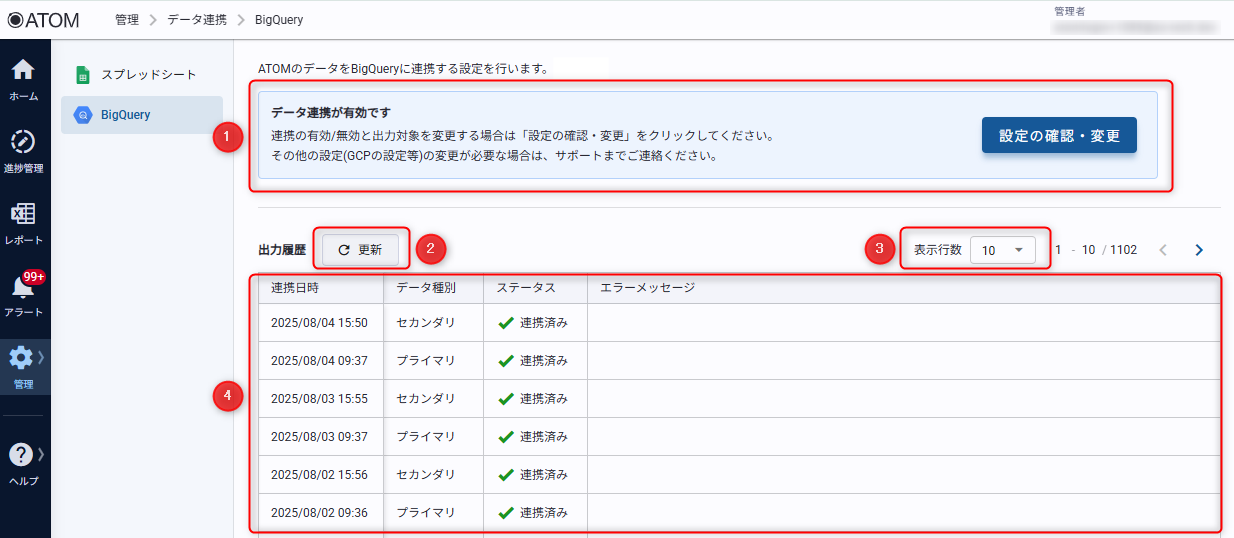Viewport: 1234px width, 538px height.
Task: Click the ATOM logo
Action: (x=44, y=20)
